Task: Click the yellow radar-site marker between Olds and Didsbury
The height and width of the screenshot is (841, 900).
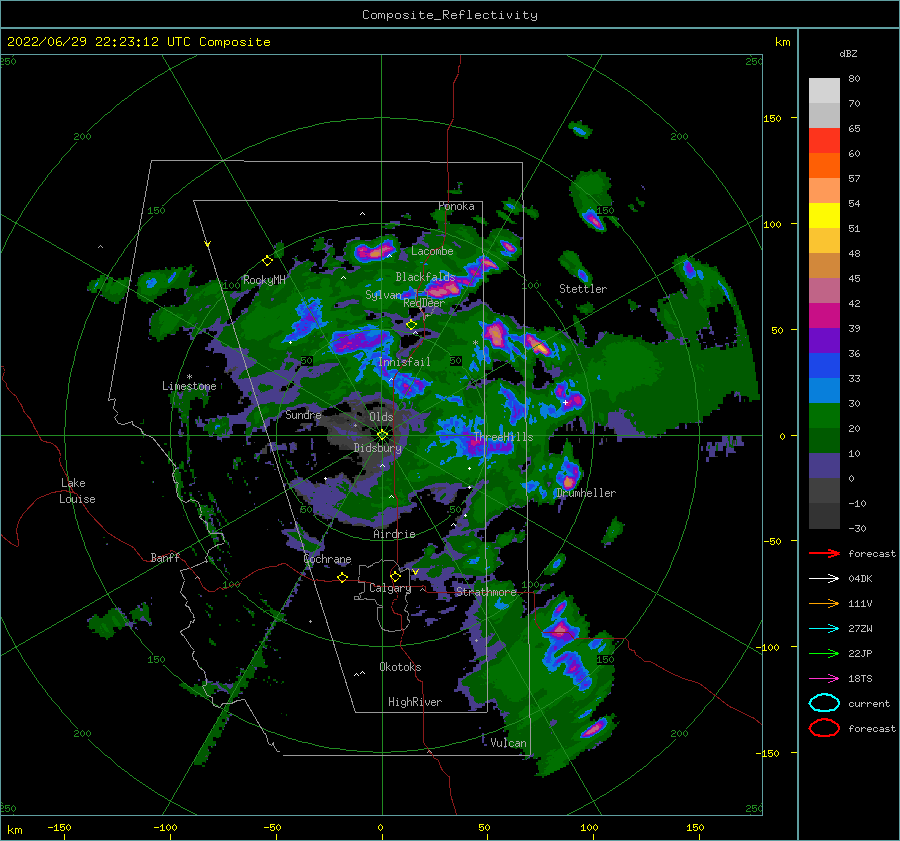Action: pos(382,435)
